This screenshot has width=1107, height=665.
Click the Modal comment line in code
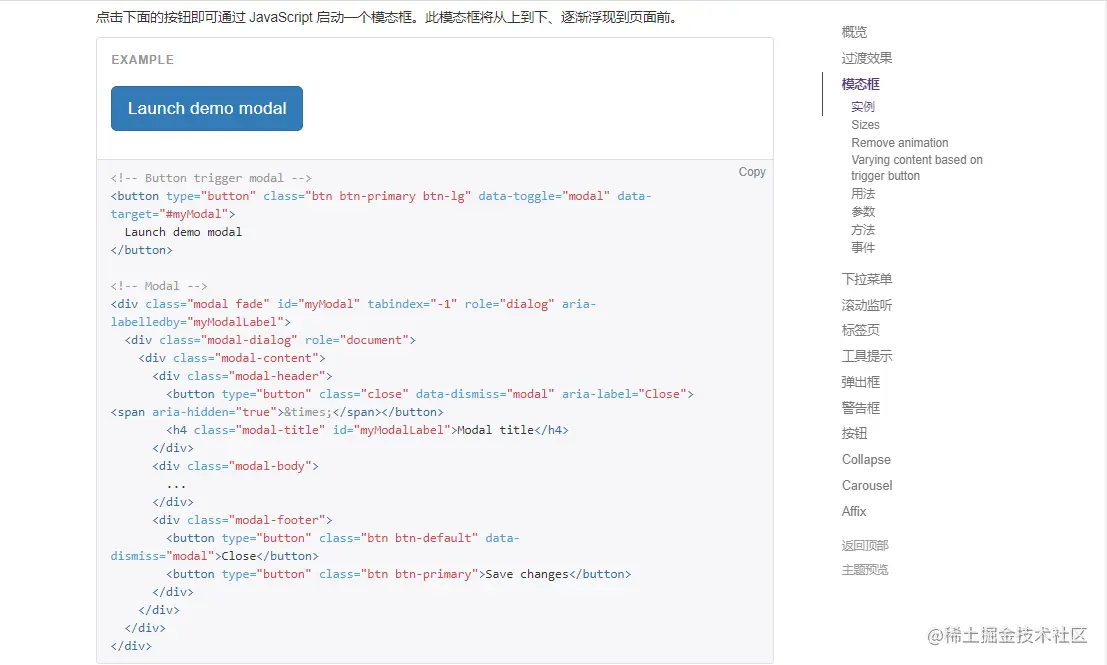tap(158, 286)
